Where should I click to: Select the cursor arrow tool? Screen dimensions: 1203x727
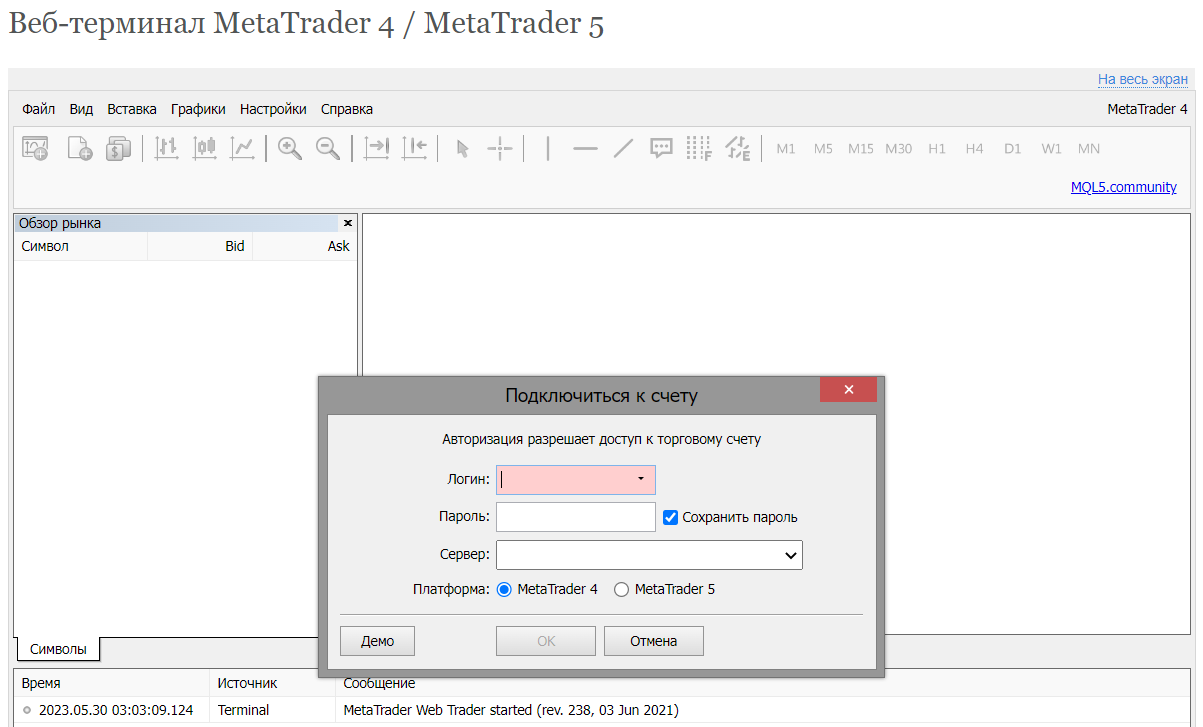tap(462, 148)
